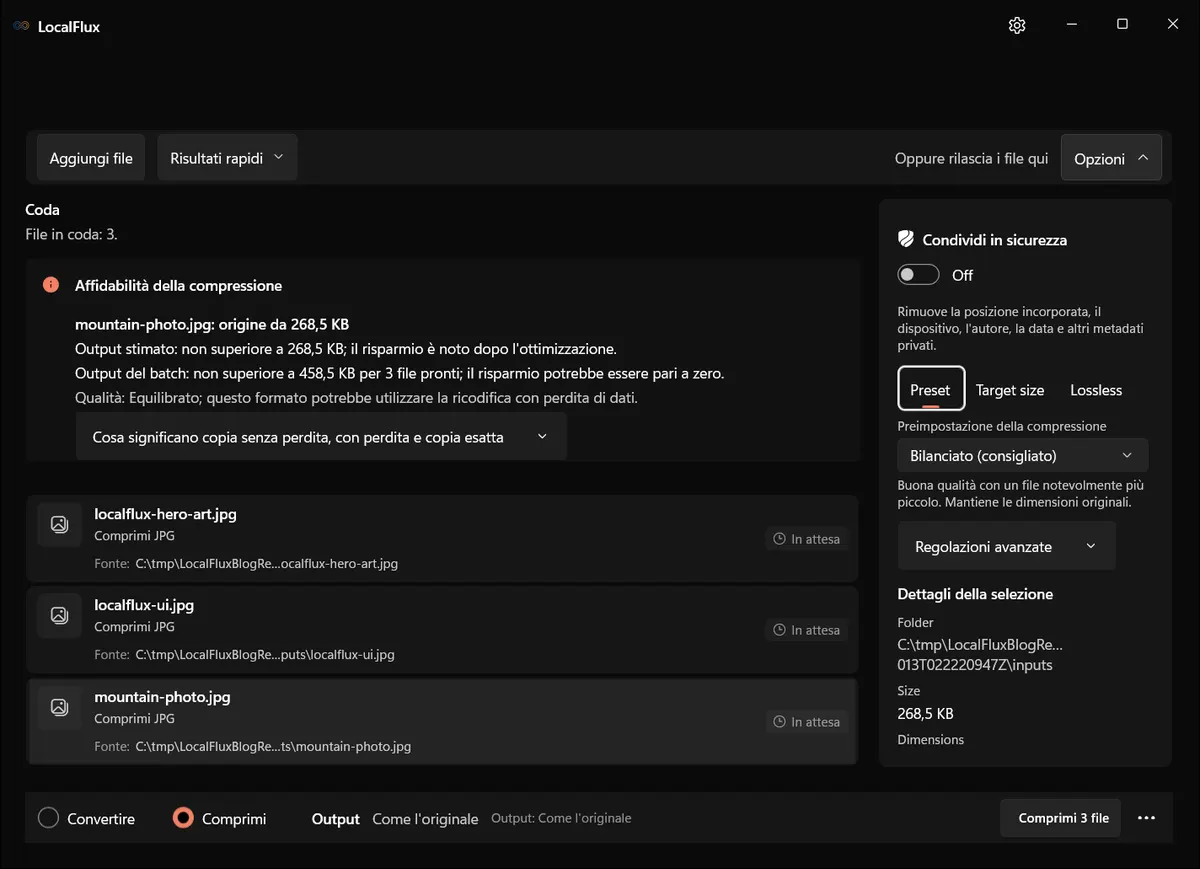This screenshot has width=1200, height=869.
Task: Maximize the LocalFlux window
Action: (x=1122, y=24)
